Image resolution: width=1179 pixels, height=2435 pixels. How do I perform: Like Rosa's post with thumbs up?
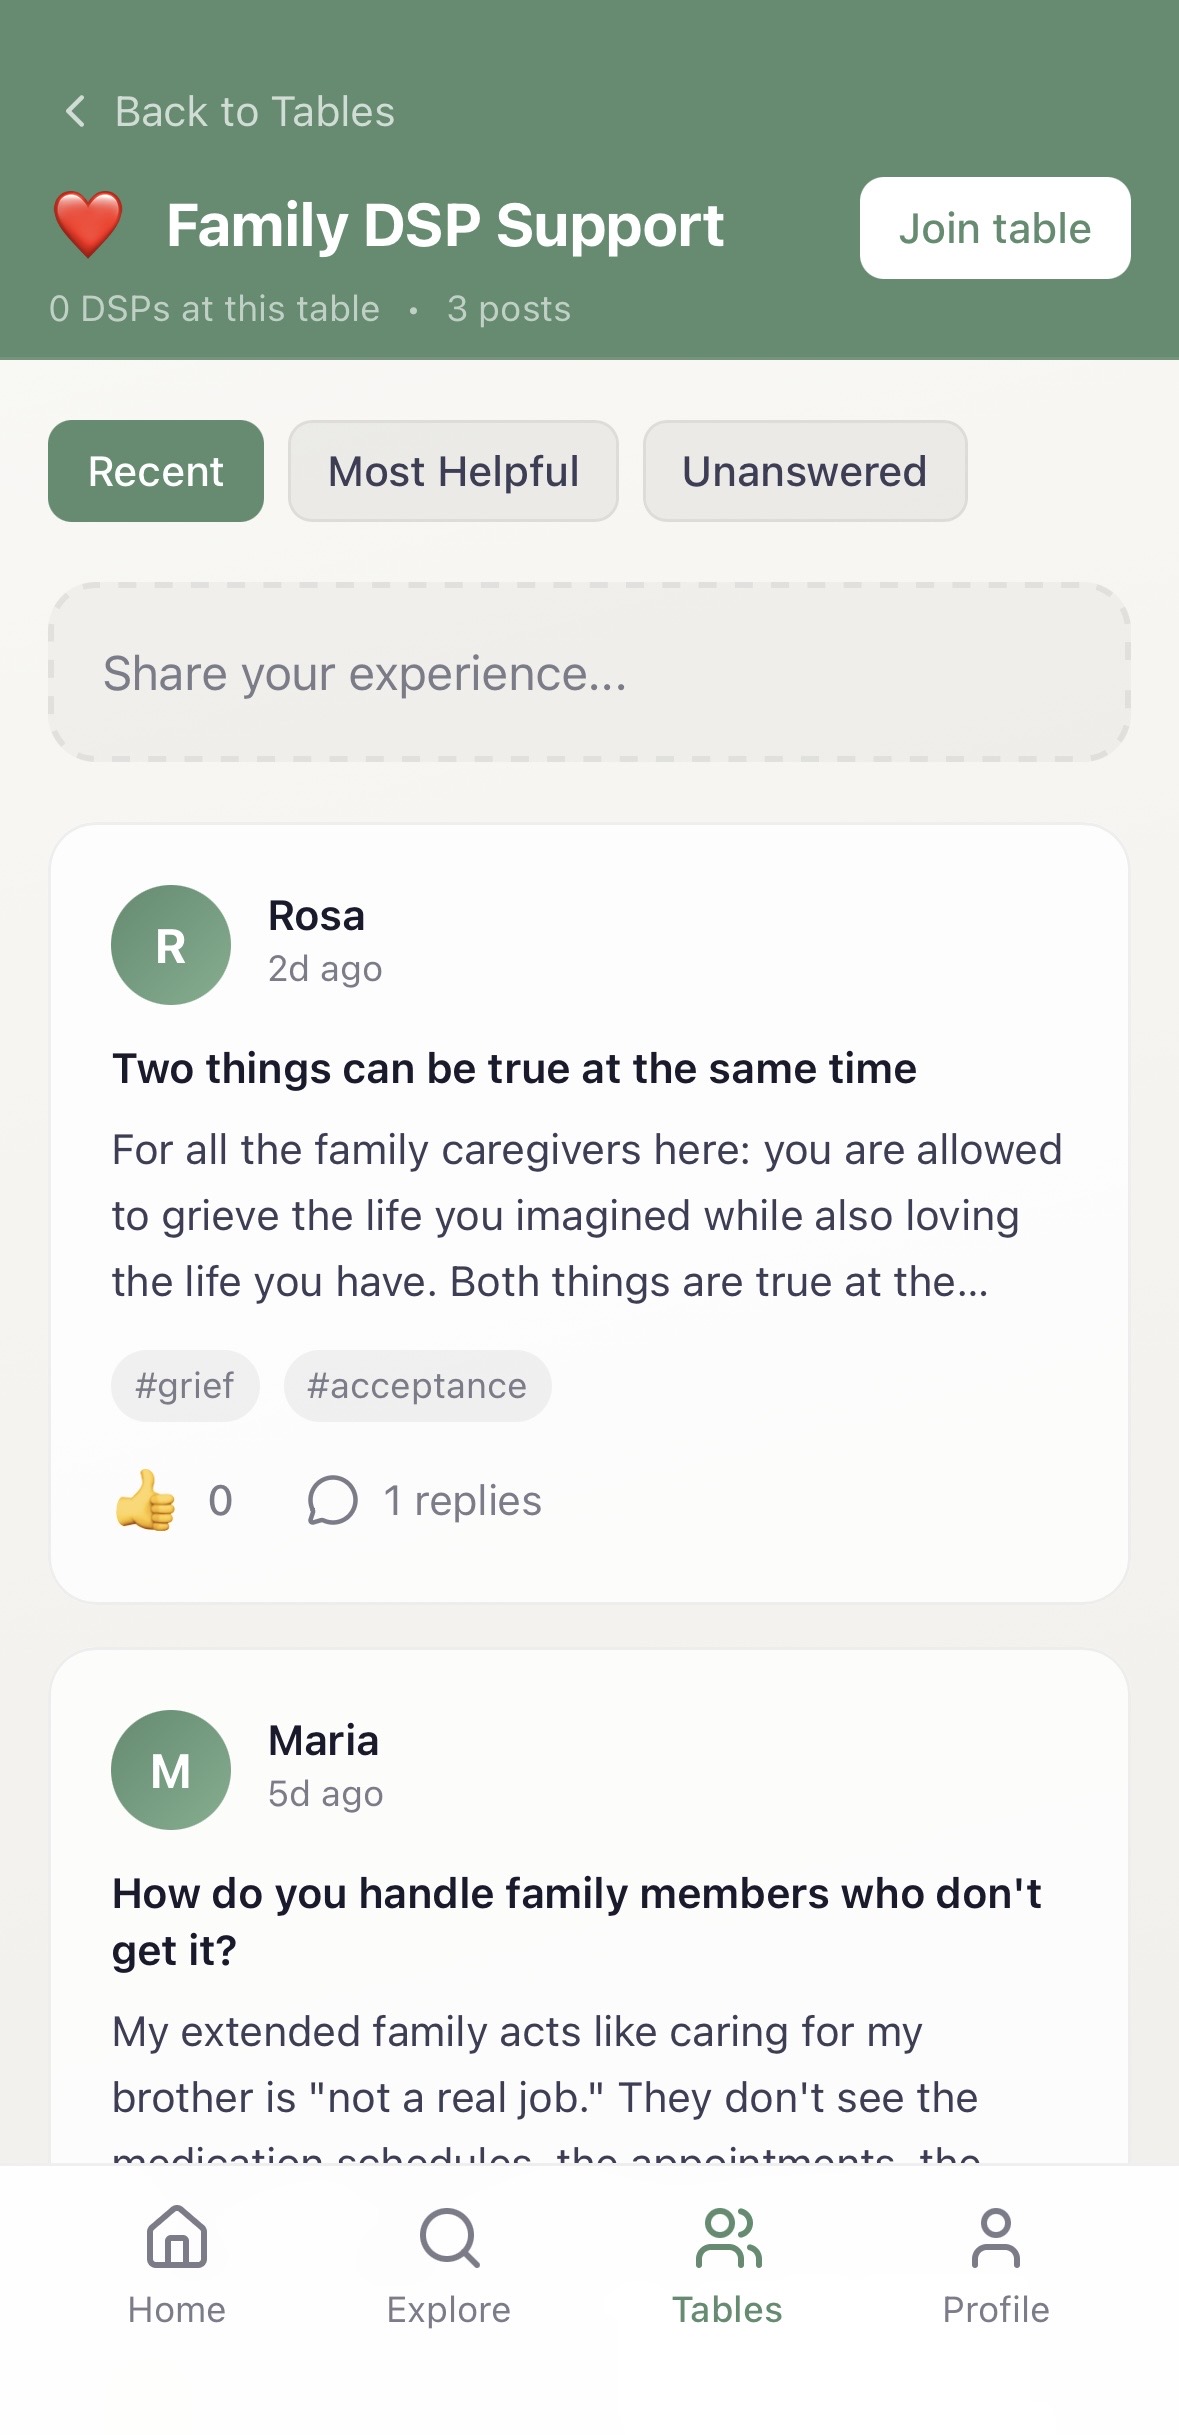146,1500
